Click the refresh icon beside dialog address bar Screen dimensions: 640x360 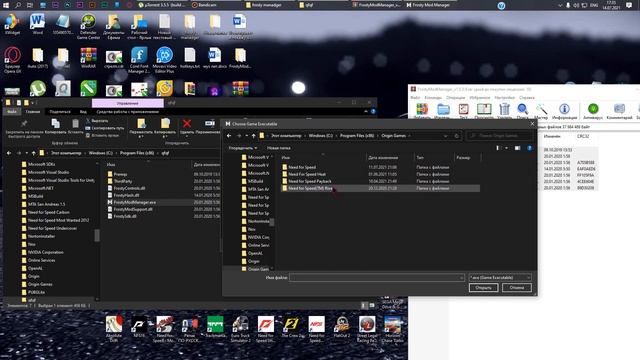(457, 136)
